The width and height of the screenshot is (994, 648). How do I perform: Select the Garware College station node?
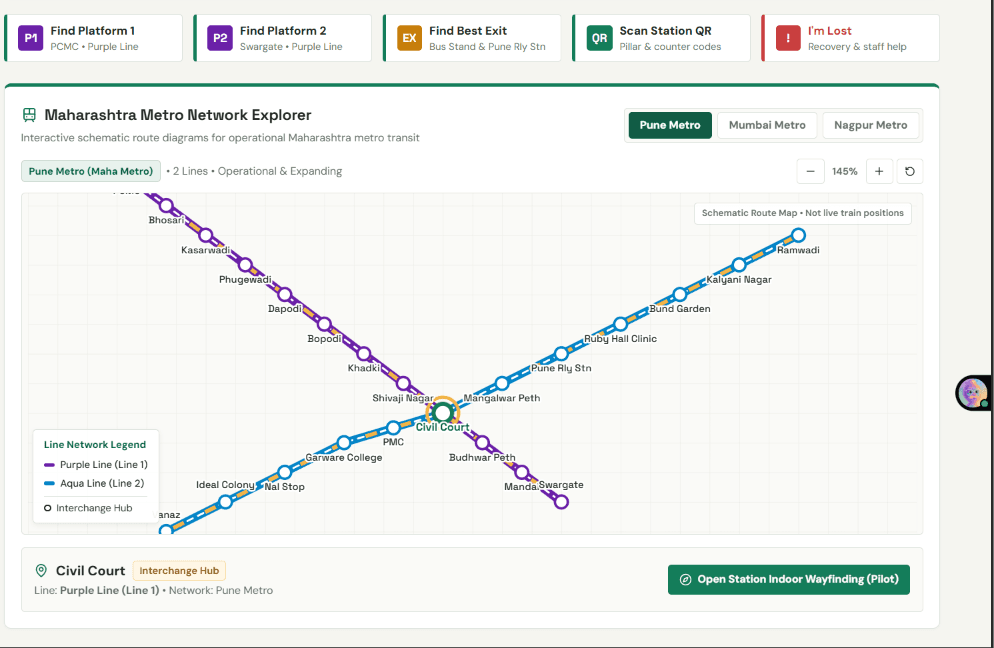[344, 442]
